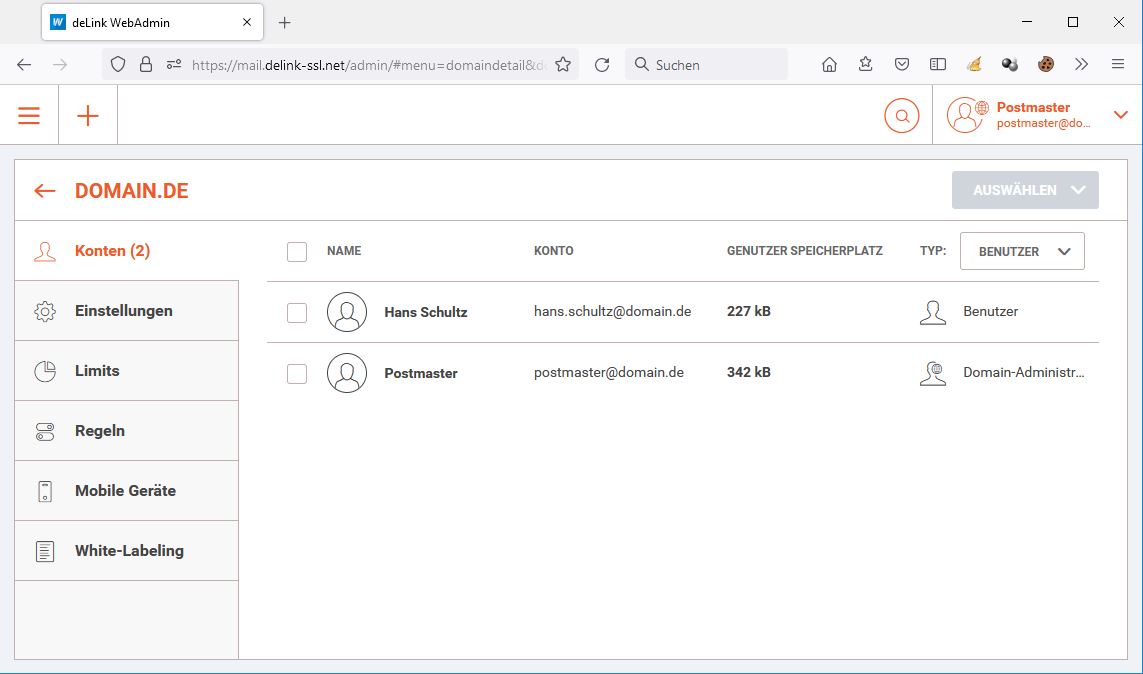Check the Postmaster account checkbox
Viewport: 1143px width, 674px height.
[x=297, y=374]
